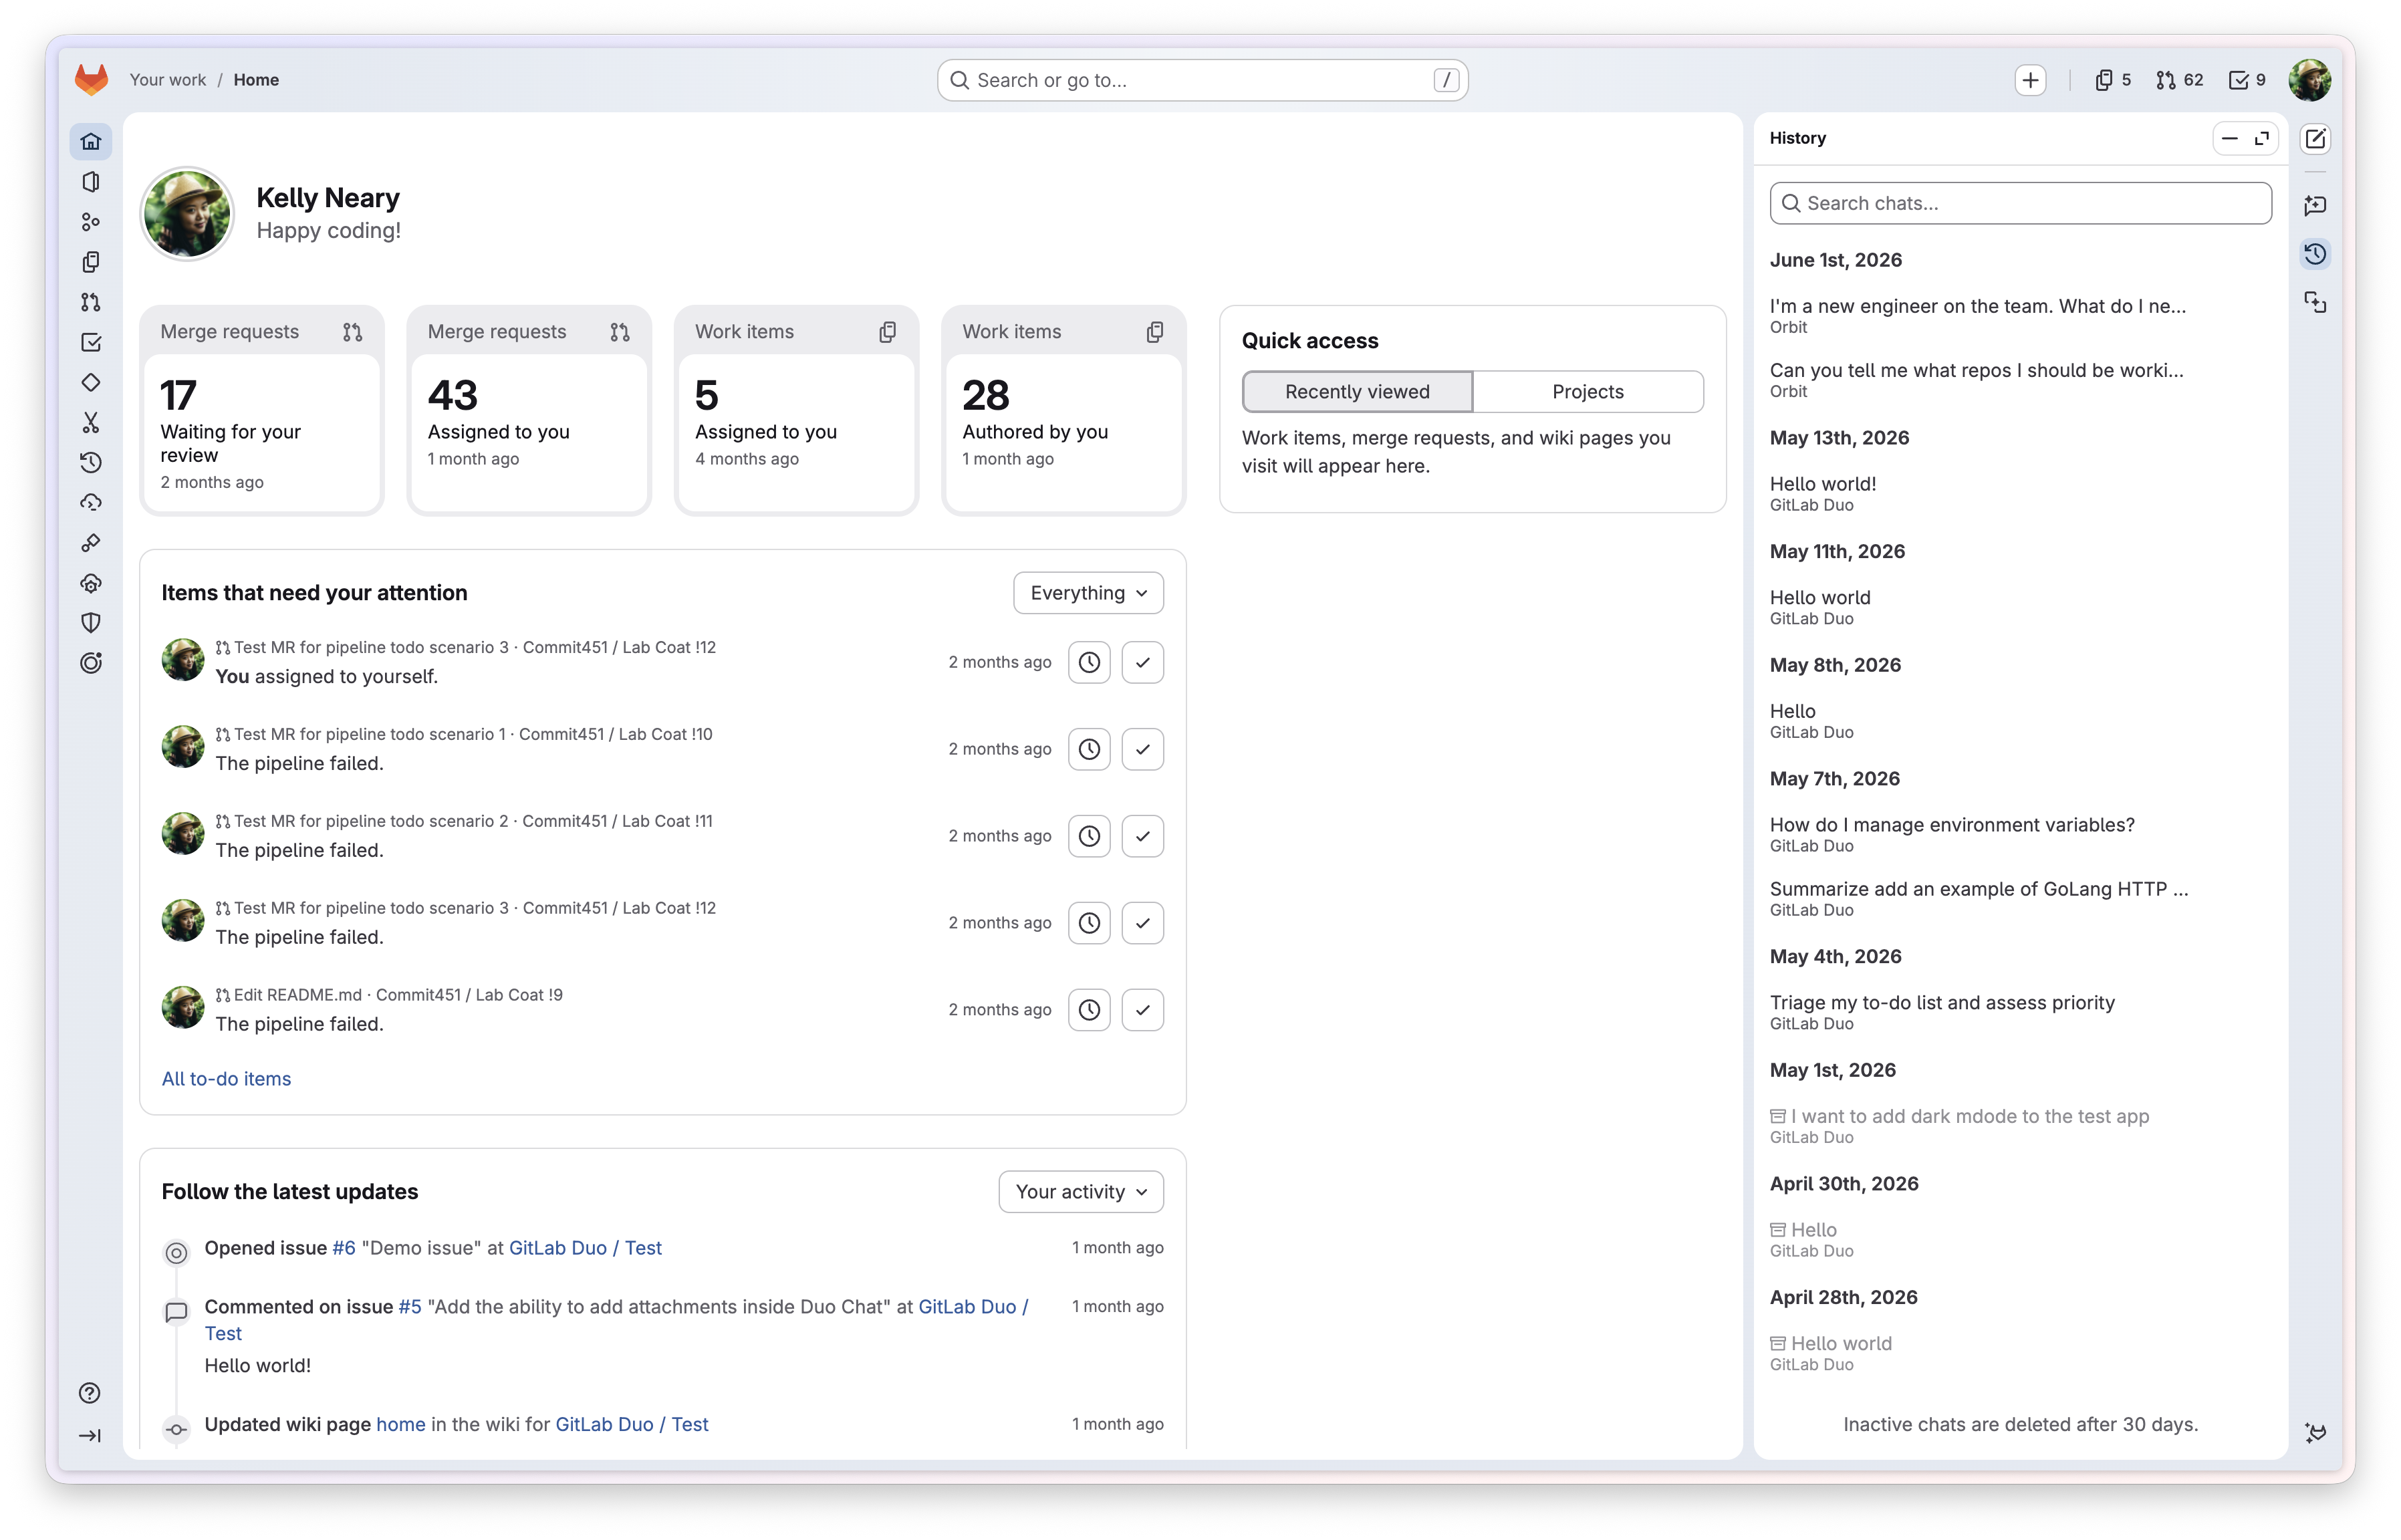Click the left sidebar icon below the cloud-terminal
Image resolution: width=2401 pixels, height=1540 pixels.
tap(91, 543)
